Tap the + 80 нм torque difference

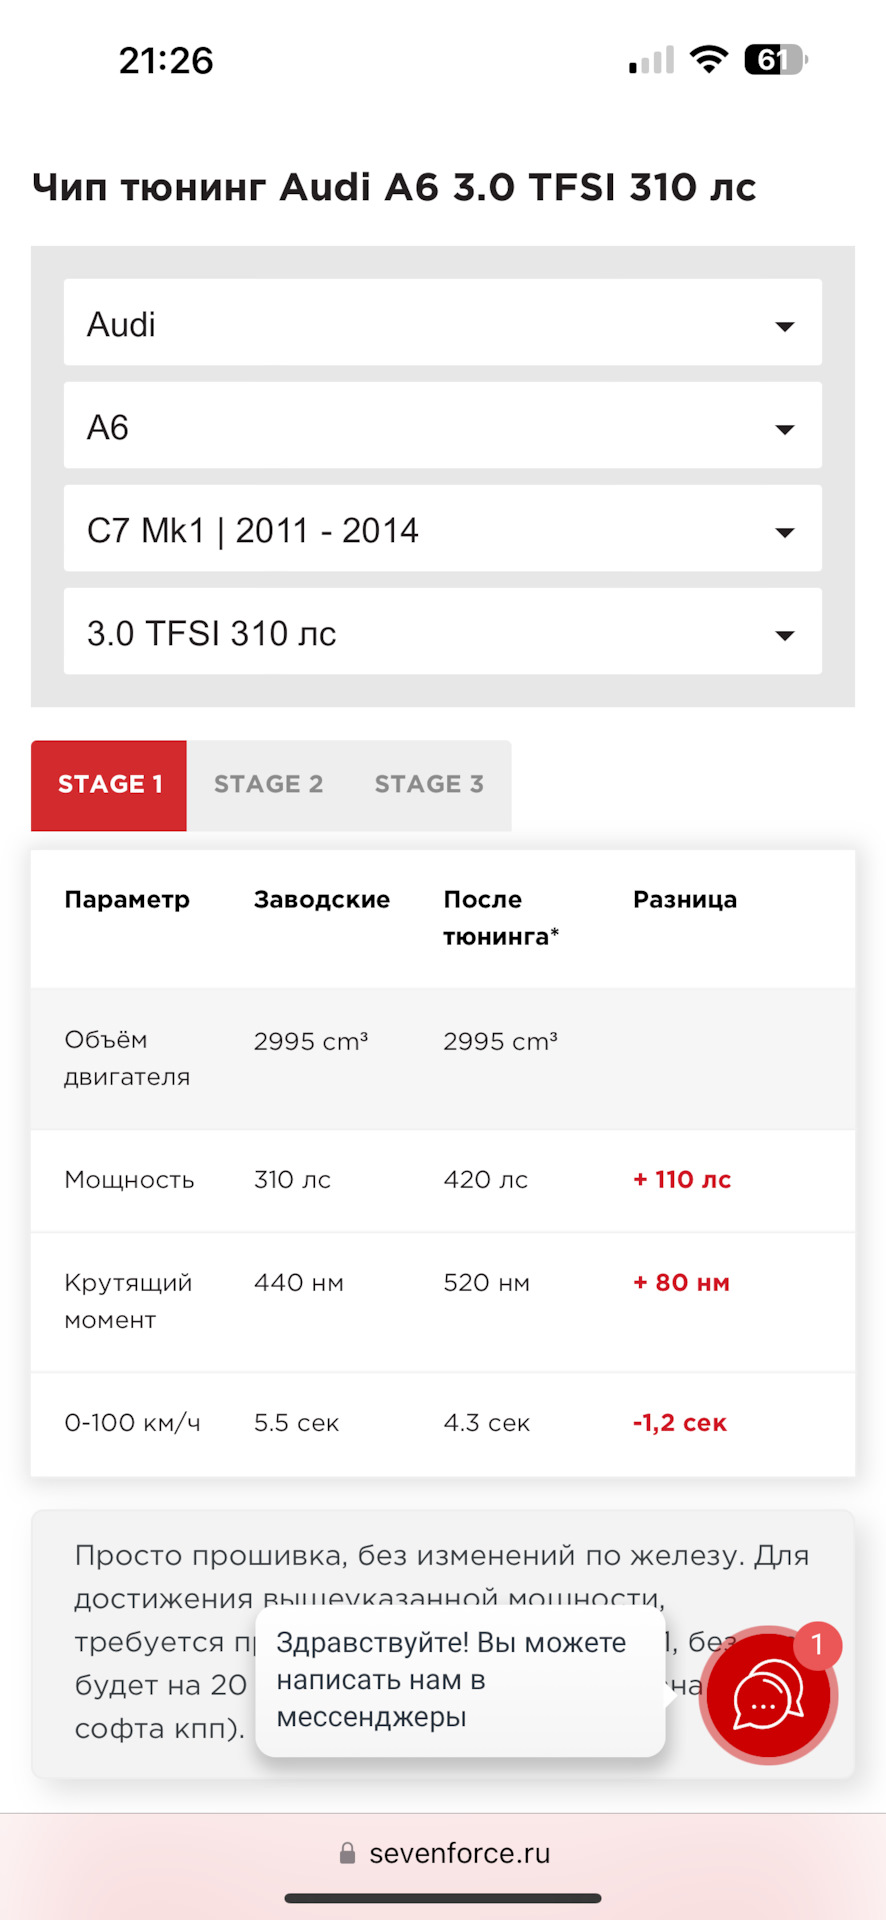point(681,1283)
